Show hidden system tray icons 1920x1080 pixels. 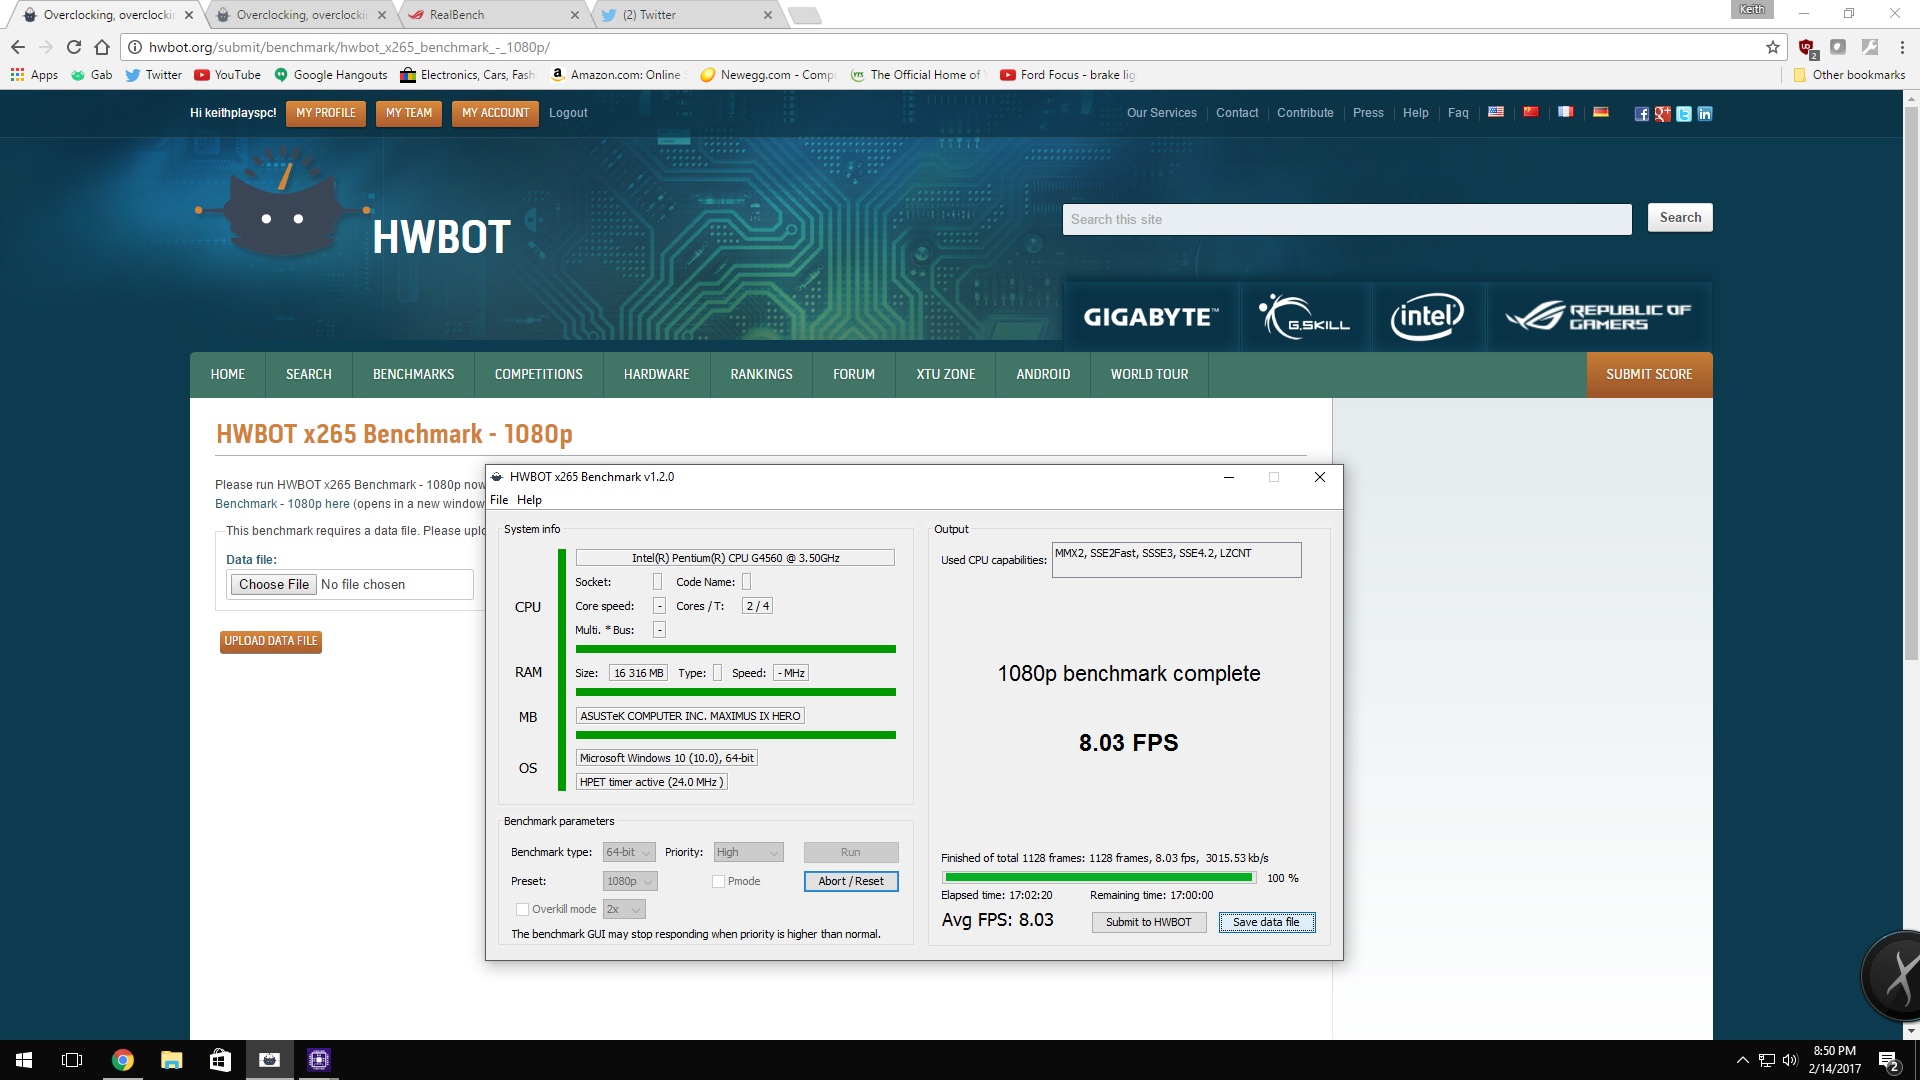pyautogui.click(x=1743, y=1060)
